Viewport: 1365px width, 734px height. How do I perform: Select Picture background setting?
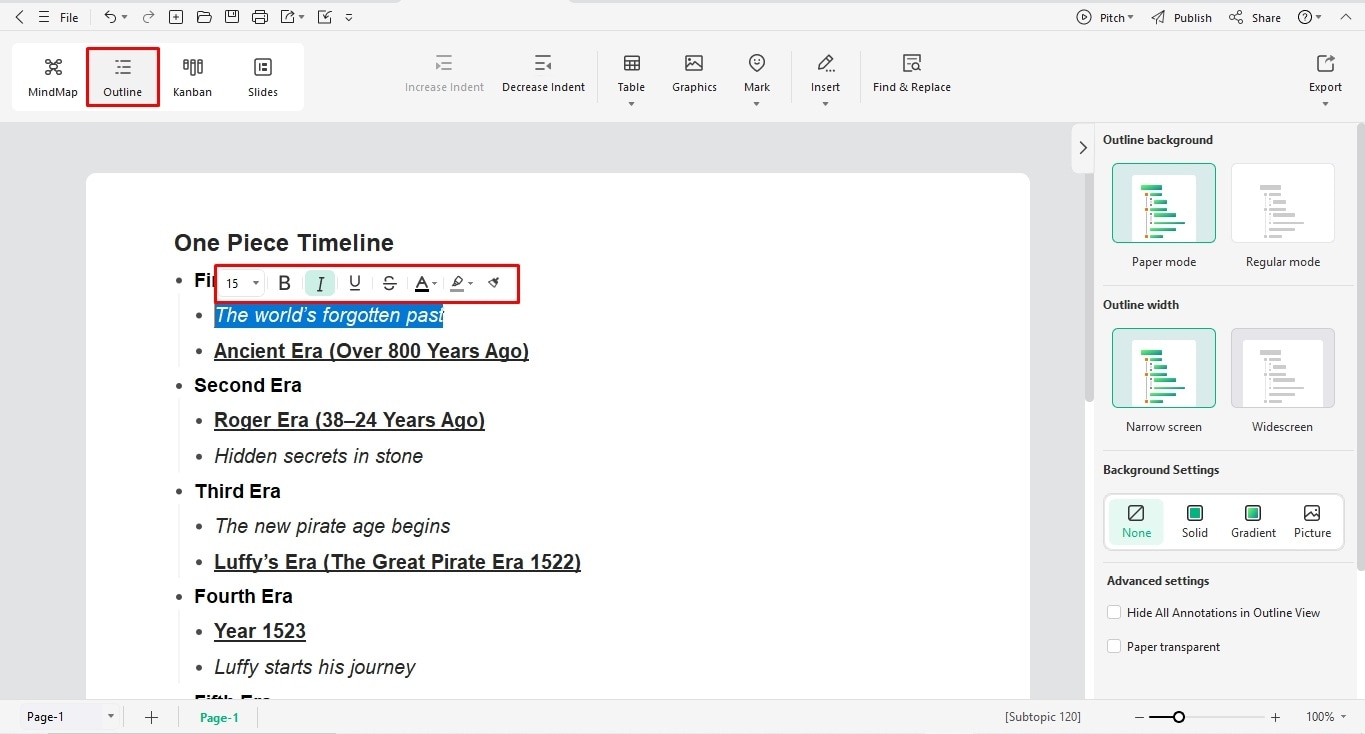1312,522
